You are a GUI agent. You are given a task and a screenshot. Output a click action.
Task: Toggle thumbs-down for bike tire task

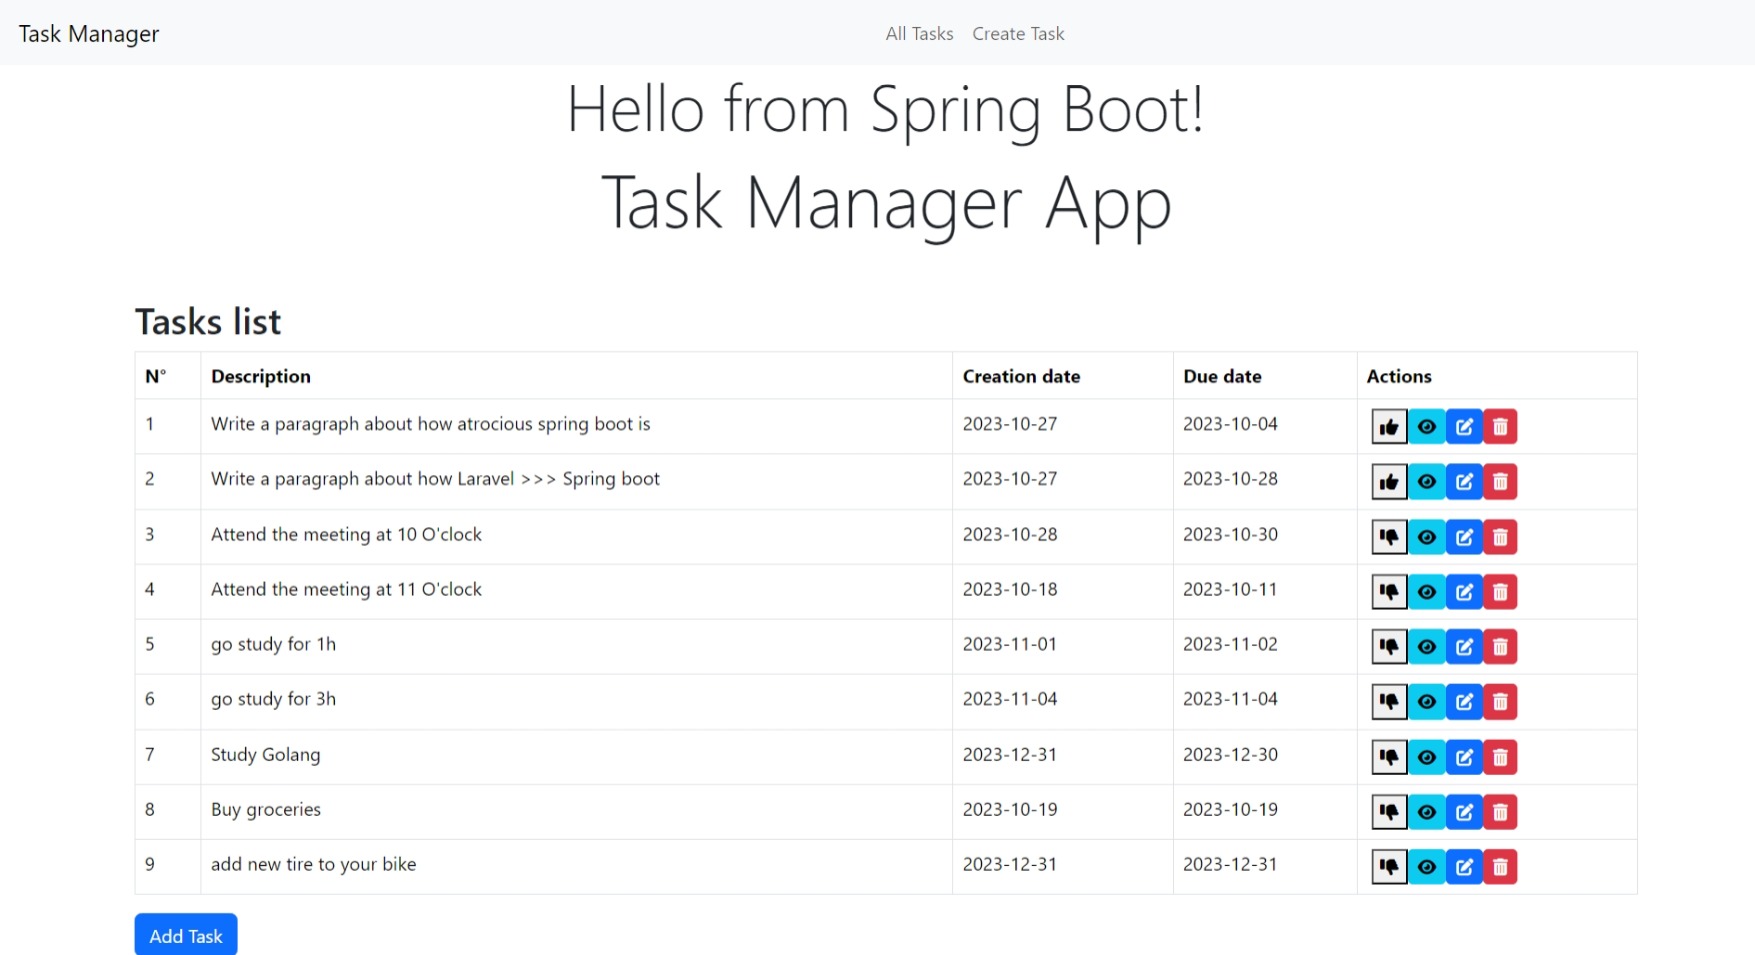(1389, 867)
